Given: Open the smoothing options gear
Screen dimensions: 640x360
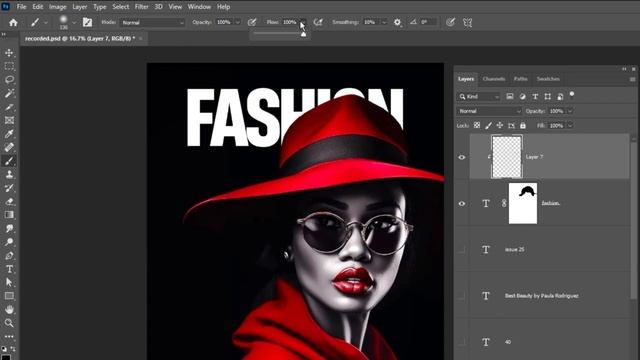Looking at the screenshot, I should (397, 22).
